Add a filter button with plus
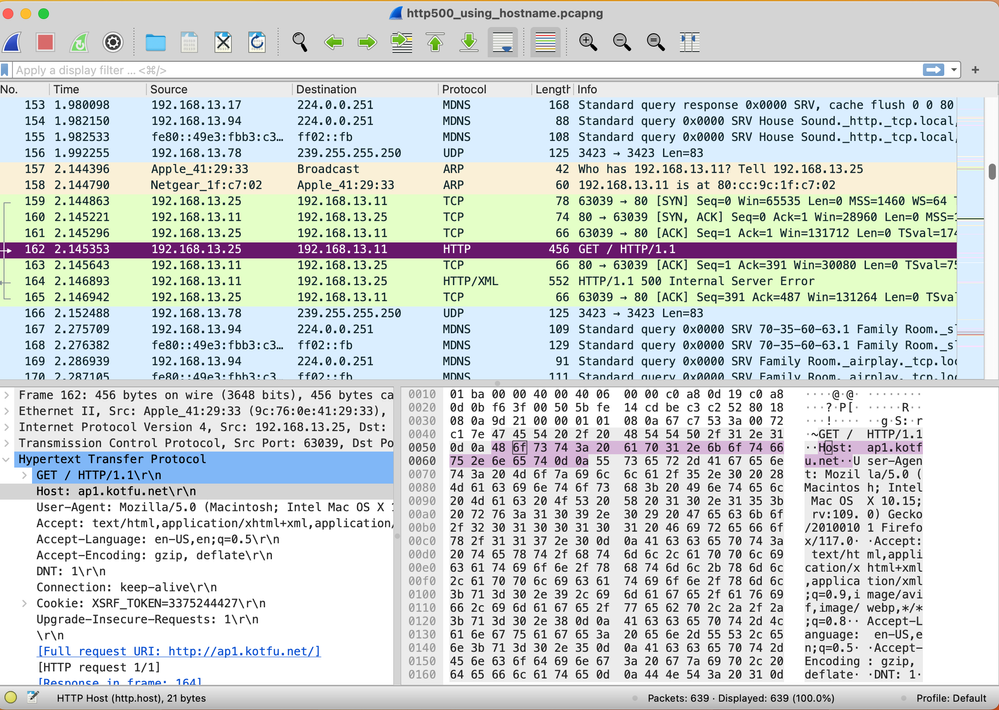The height and width of the screenshot is (710, 999). click(x=975, y=70)
